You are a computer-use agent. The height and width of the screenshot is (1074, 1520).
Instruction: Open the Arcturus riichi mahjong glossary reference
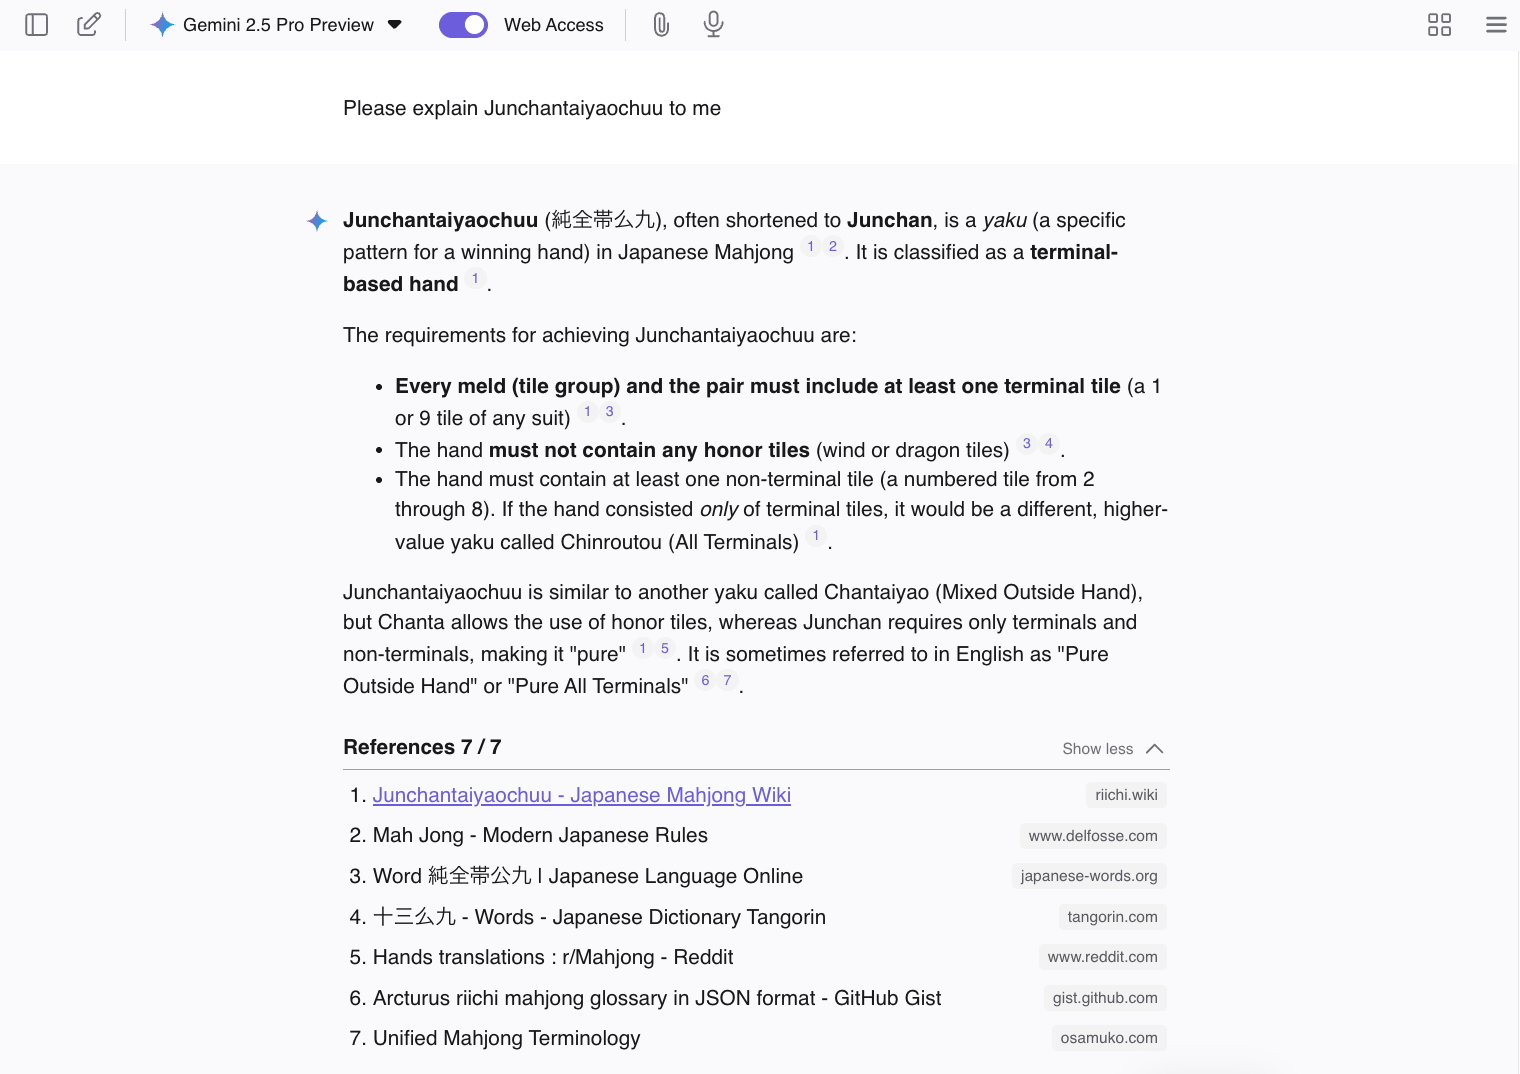coord(657,998)
